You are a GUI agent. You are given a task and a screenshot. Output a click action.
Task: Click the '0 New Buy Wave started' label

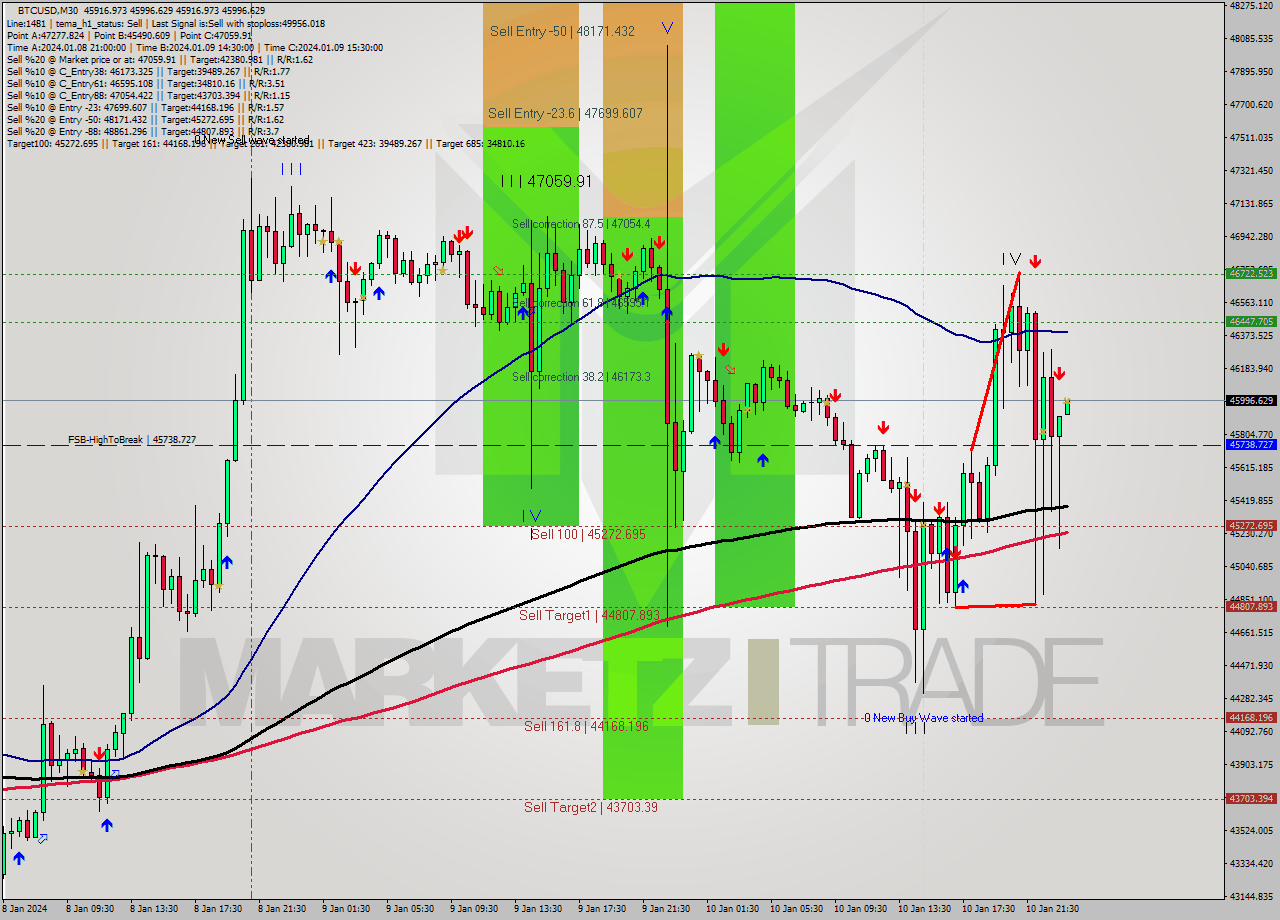923,718
